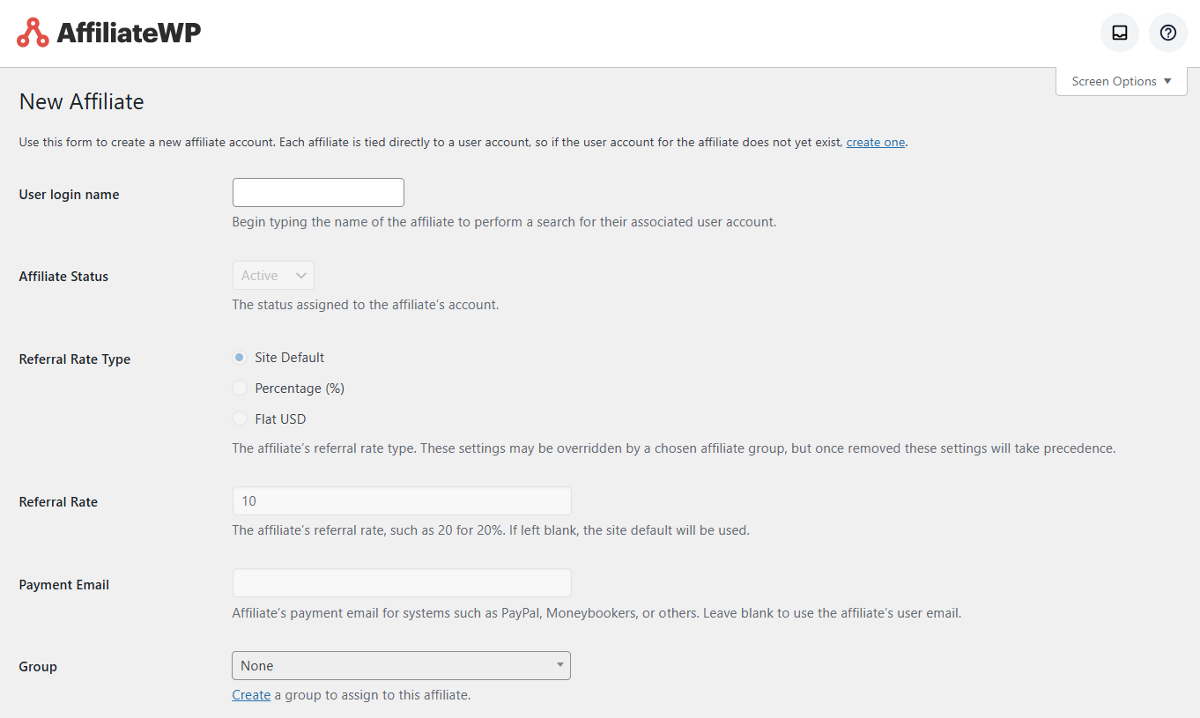Choose the Percentage (%) rate type
Viewport: 1200px width, 718px height.
click(239, 388)
